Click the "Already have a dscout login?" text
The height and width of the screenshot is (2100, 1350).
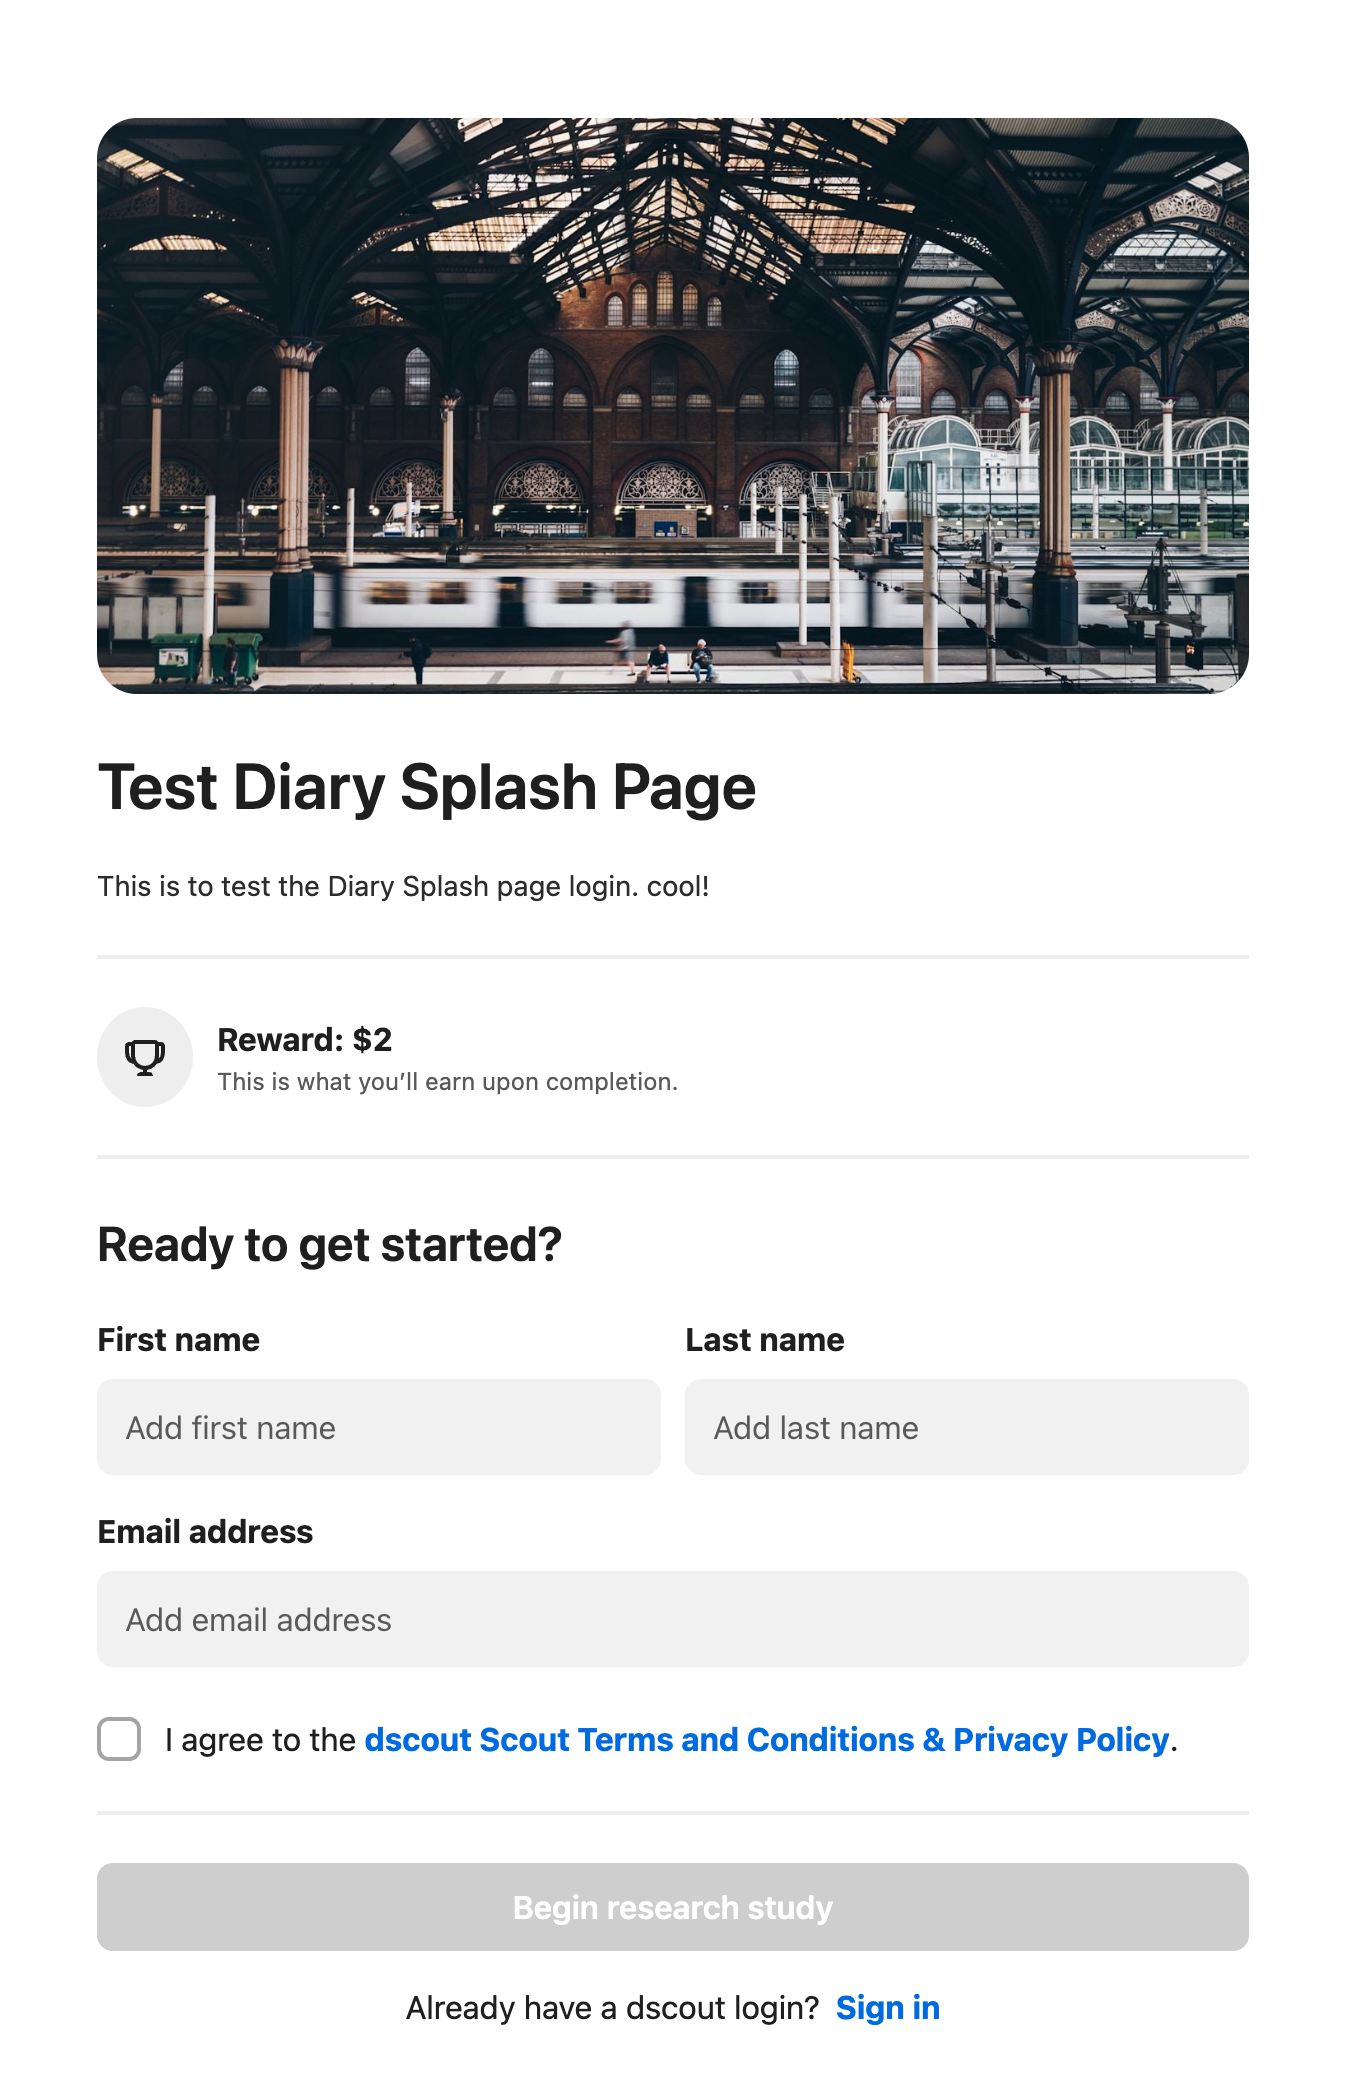click(x=612, y=2008)
